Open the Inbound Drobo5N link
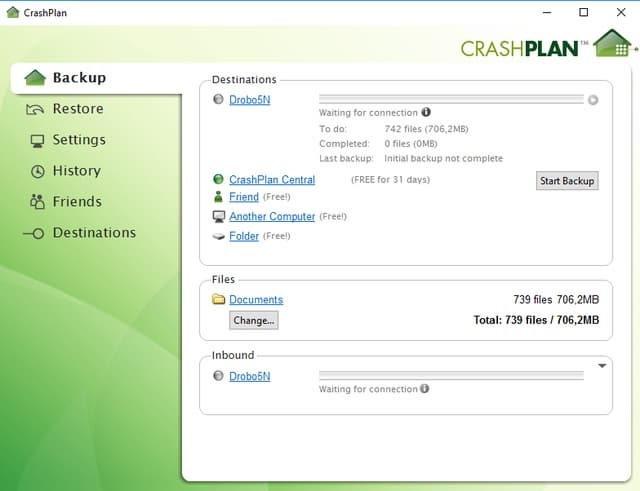Viewport: 640px width, 491px height. pos(249,376)
